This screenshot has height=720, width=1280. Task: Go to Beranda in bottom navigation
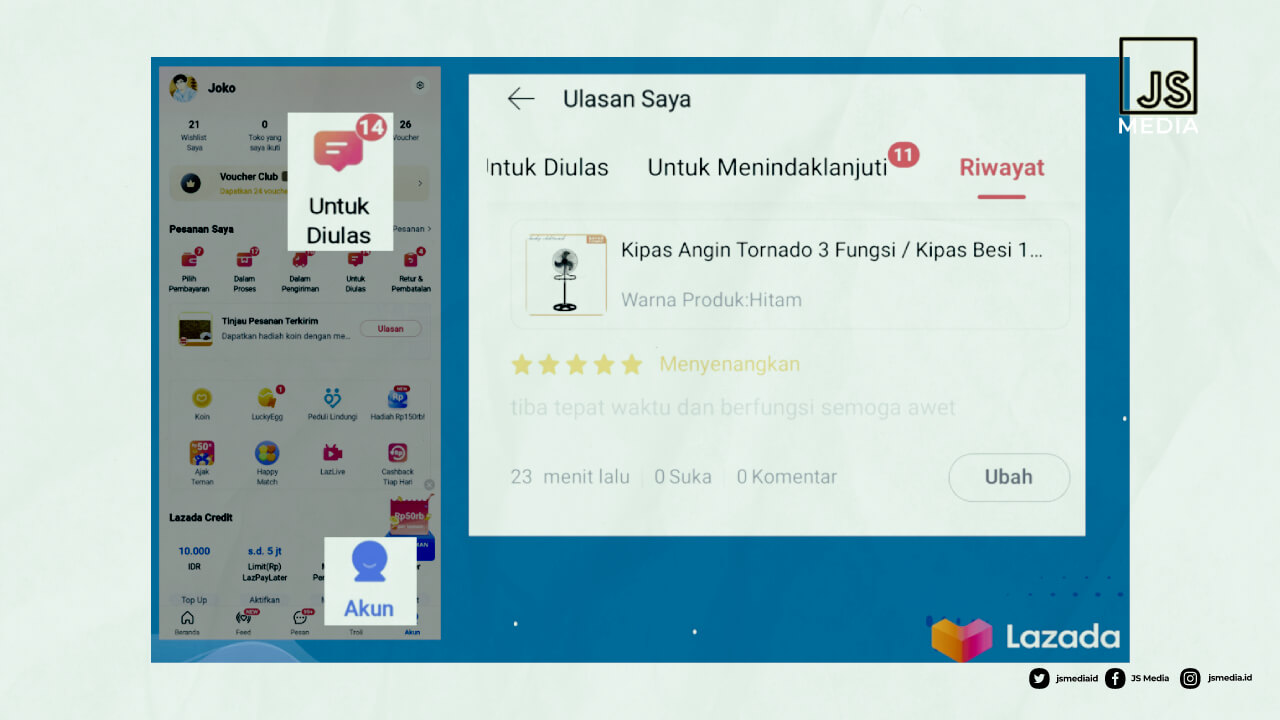click(x=187, y=623)
